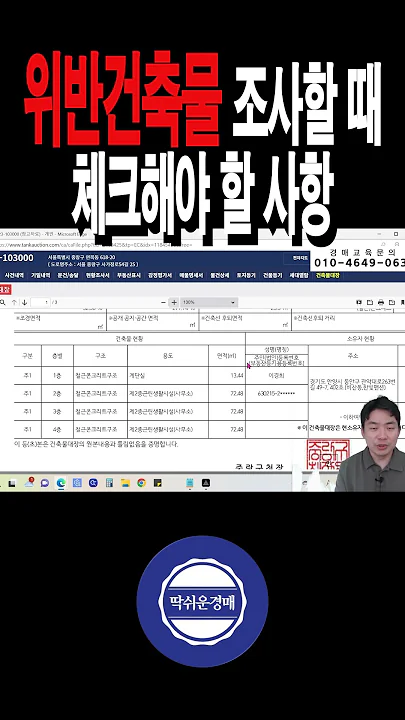Image resolution: width=405 pixels, height=720 pixels.
Task: Open the 사건내역 tab
Action: coord(14,276)
